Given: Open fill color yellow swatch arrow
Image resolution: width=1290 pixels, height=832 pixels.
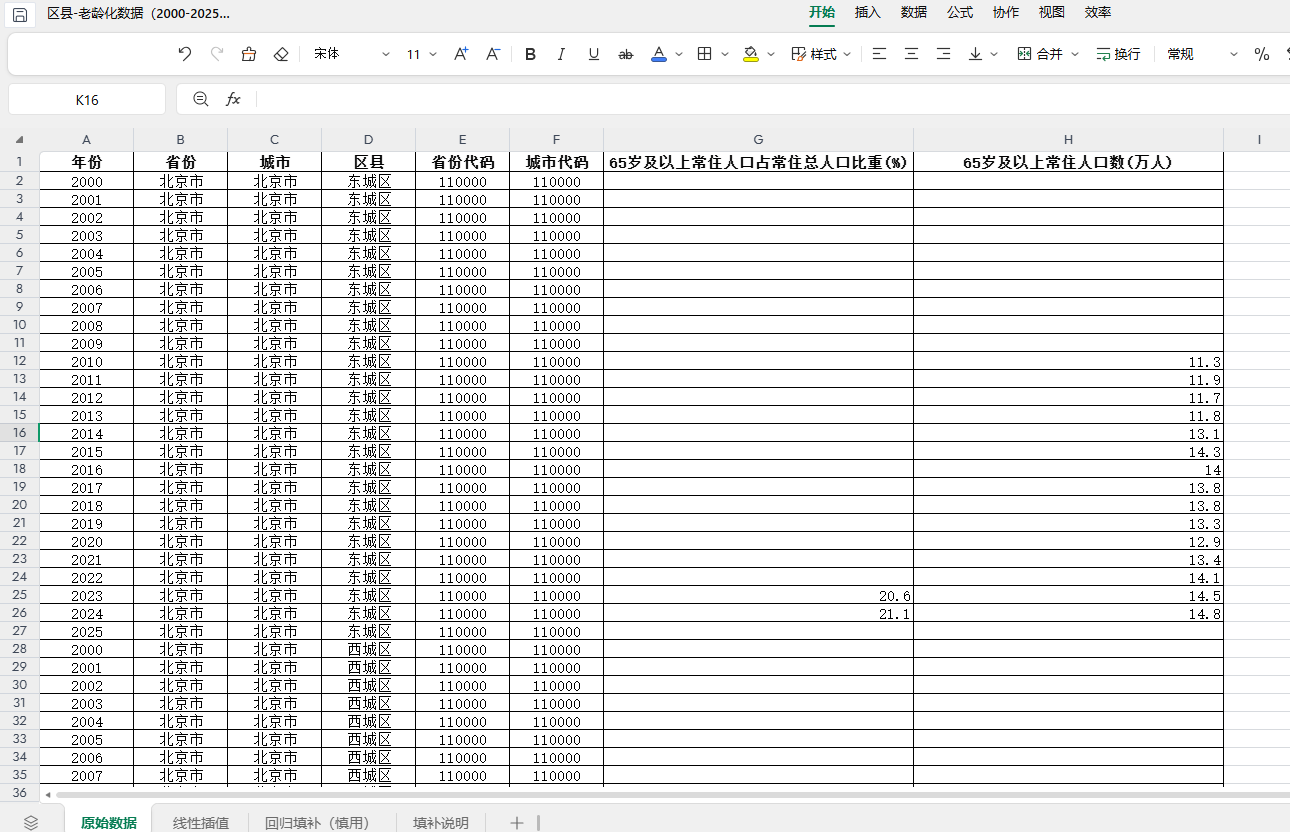Looking at the screenshot, I should 771,54.
